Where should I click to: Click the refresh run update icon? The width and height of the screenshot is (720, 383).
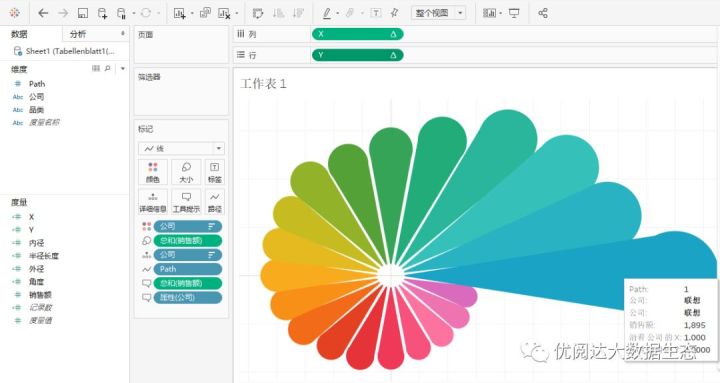point(146,13)
